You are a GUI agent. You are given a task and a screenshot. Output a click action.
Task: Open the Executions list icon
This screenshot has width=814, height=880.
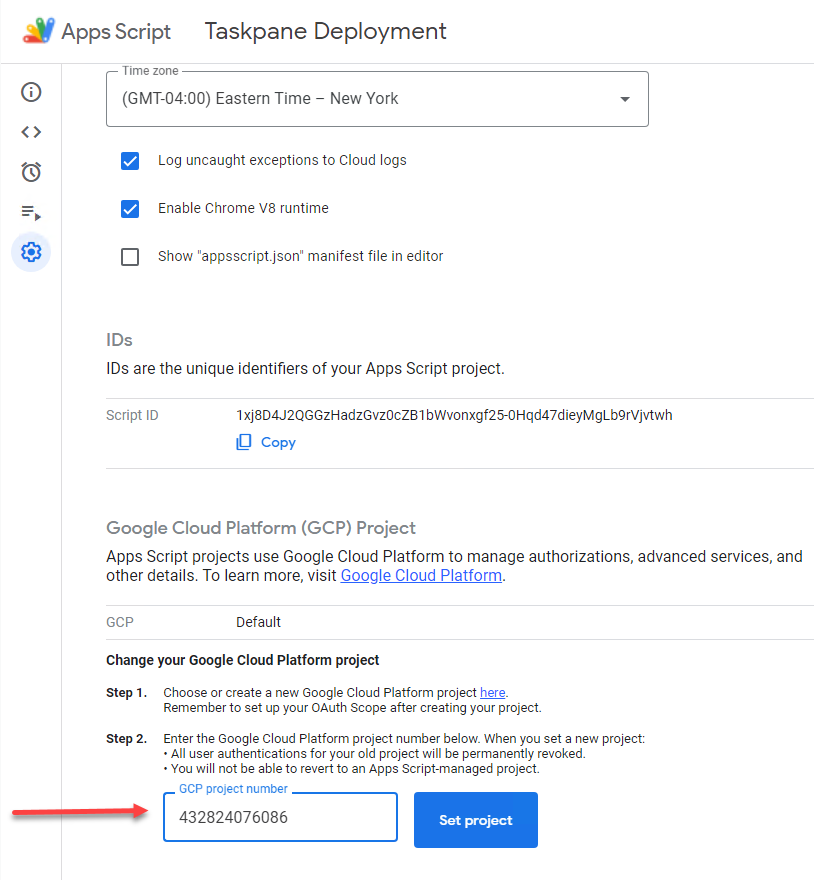(31, 213)
